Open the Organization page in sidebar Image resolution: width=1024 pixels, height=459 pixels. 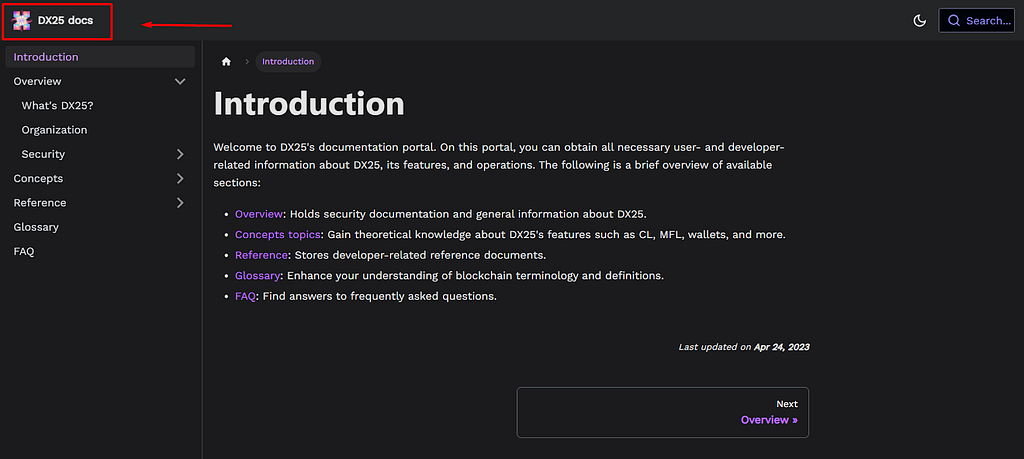click(x=54, y=130)
